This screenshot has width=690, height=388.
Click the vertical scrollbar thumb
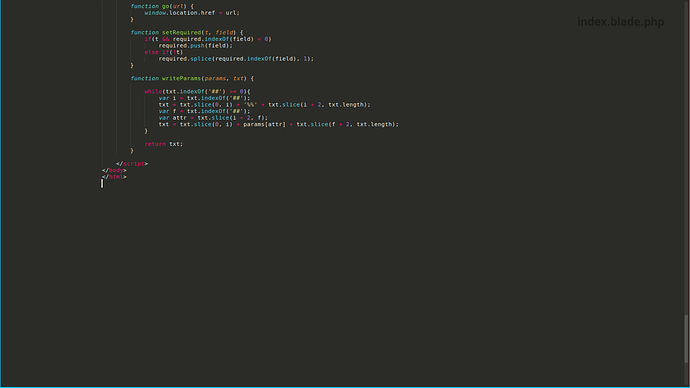[686, 339]
